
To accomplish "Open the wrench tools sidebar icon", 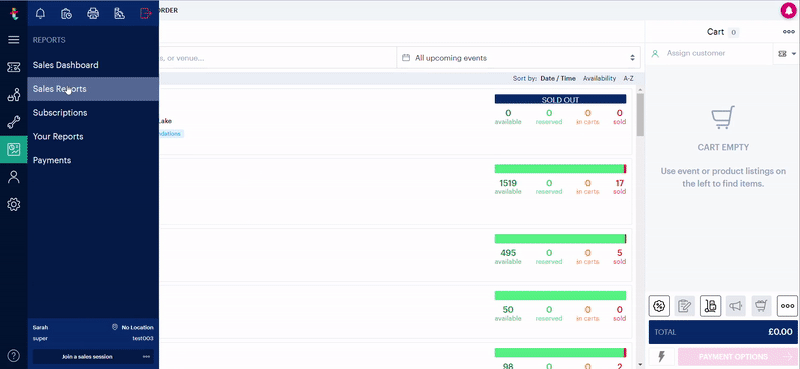I will click(x=14, y=122).
